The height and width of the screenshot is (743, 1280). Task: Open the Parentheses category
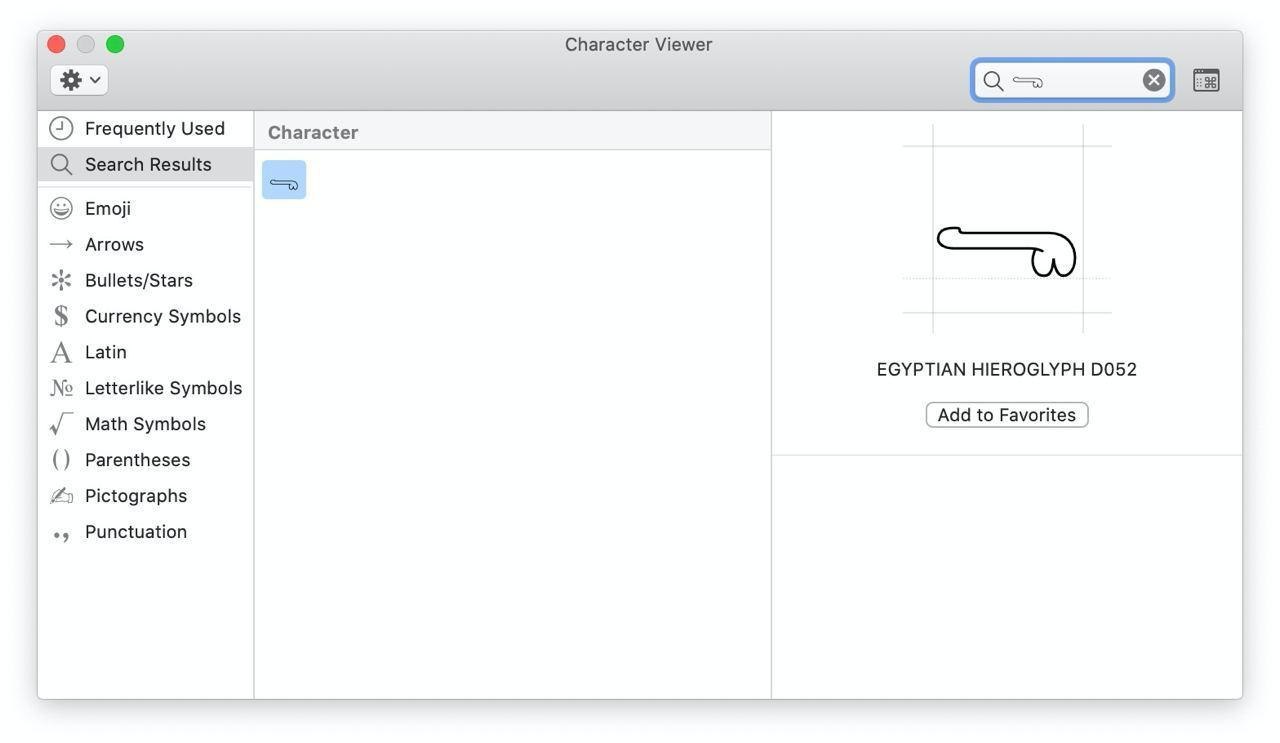point(145,461)
